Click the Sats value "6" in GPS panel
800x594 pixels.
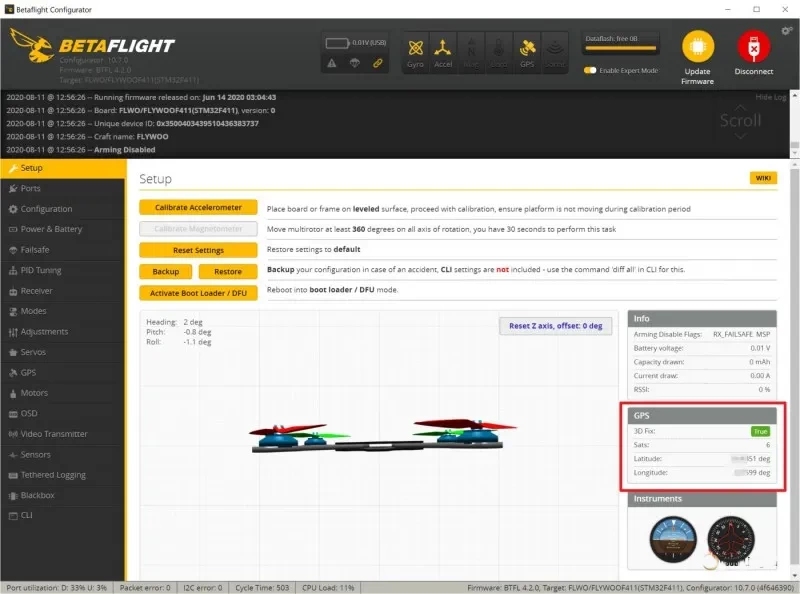click(x=768, y=445)
